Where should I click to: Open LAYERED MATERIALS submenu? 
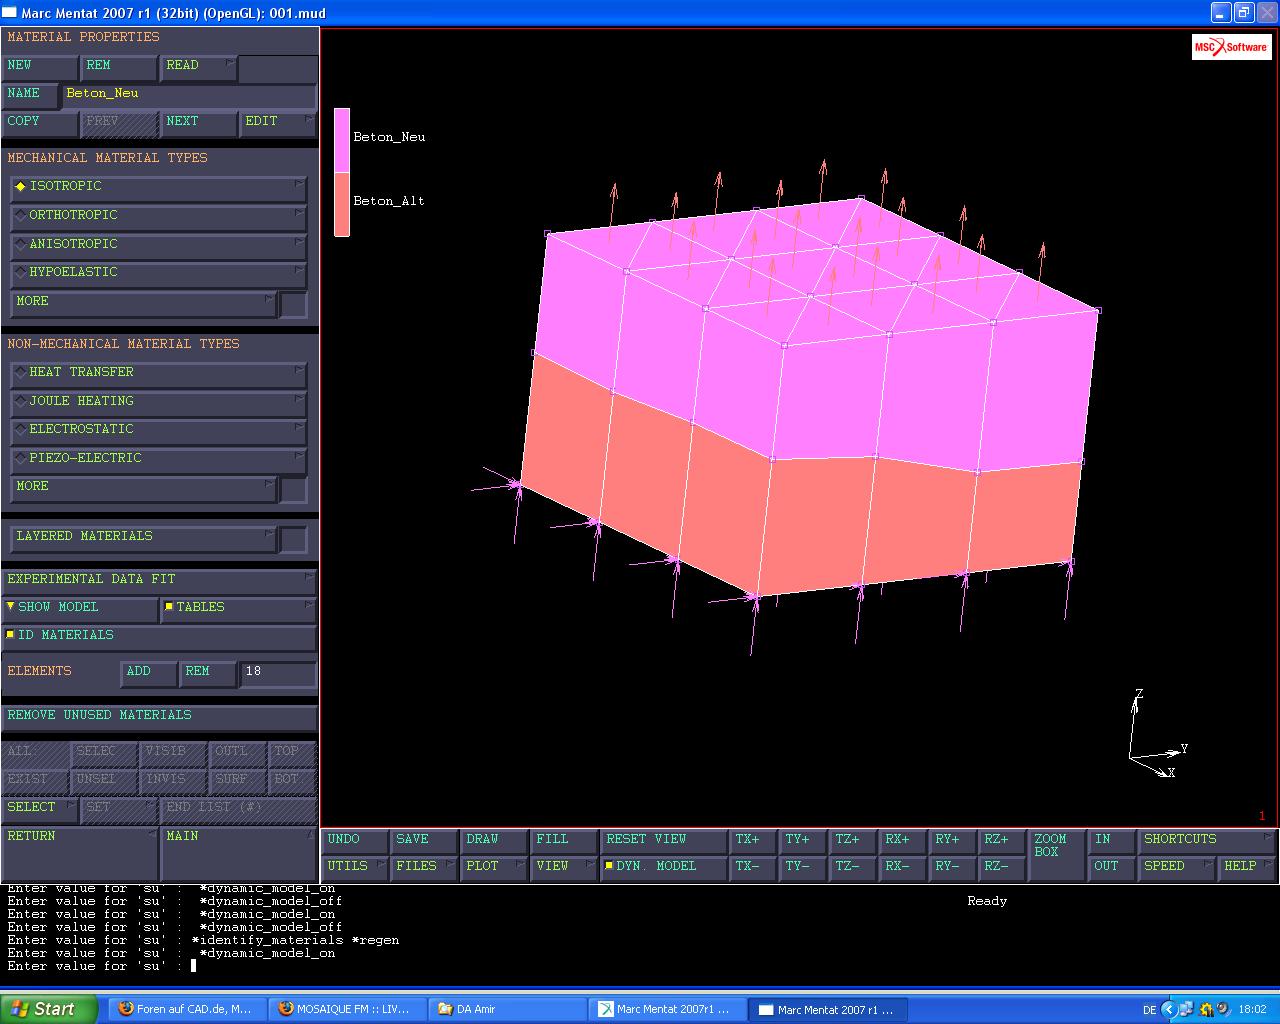tap(143, 537)
